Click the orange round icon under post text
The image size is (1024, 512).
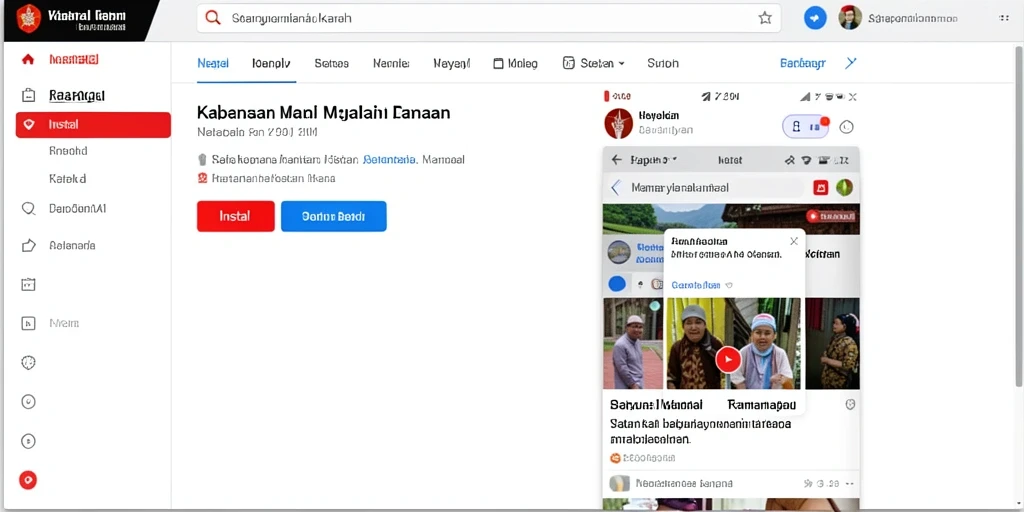tap(615, 458)
